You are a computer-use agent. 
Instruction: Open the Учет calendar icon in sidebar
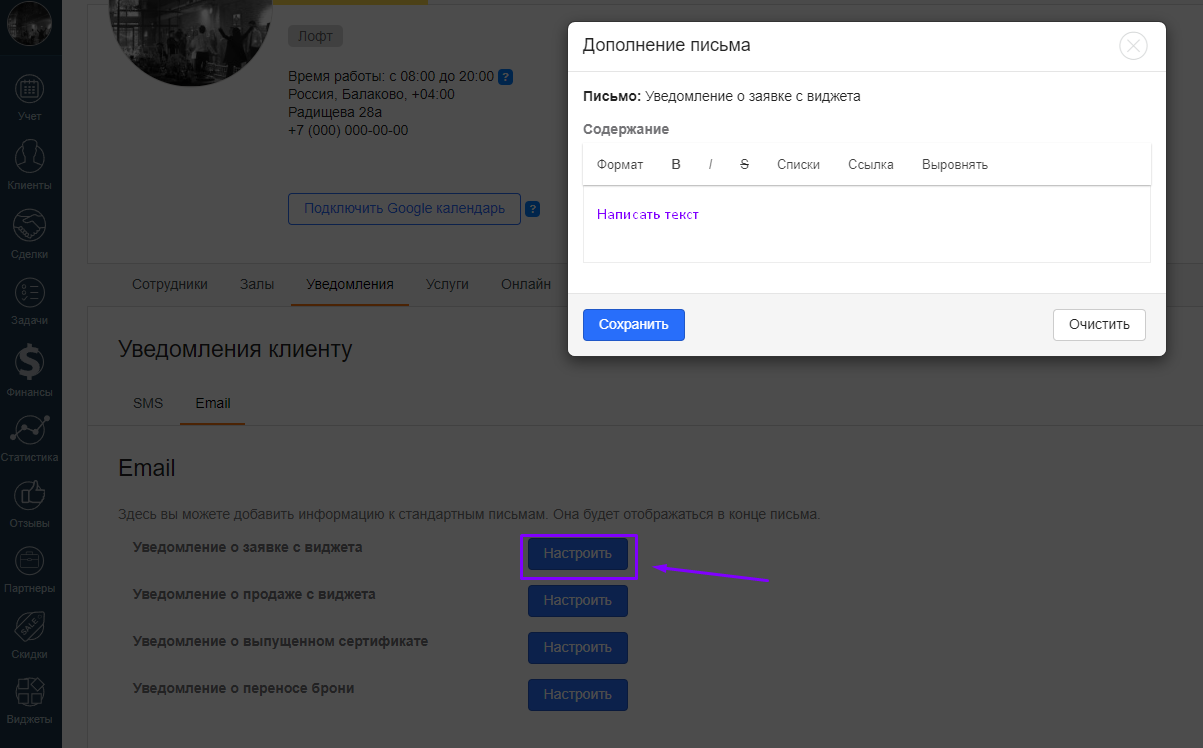tap(30, 89)
